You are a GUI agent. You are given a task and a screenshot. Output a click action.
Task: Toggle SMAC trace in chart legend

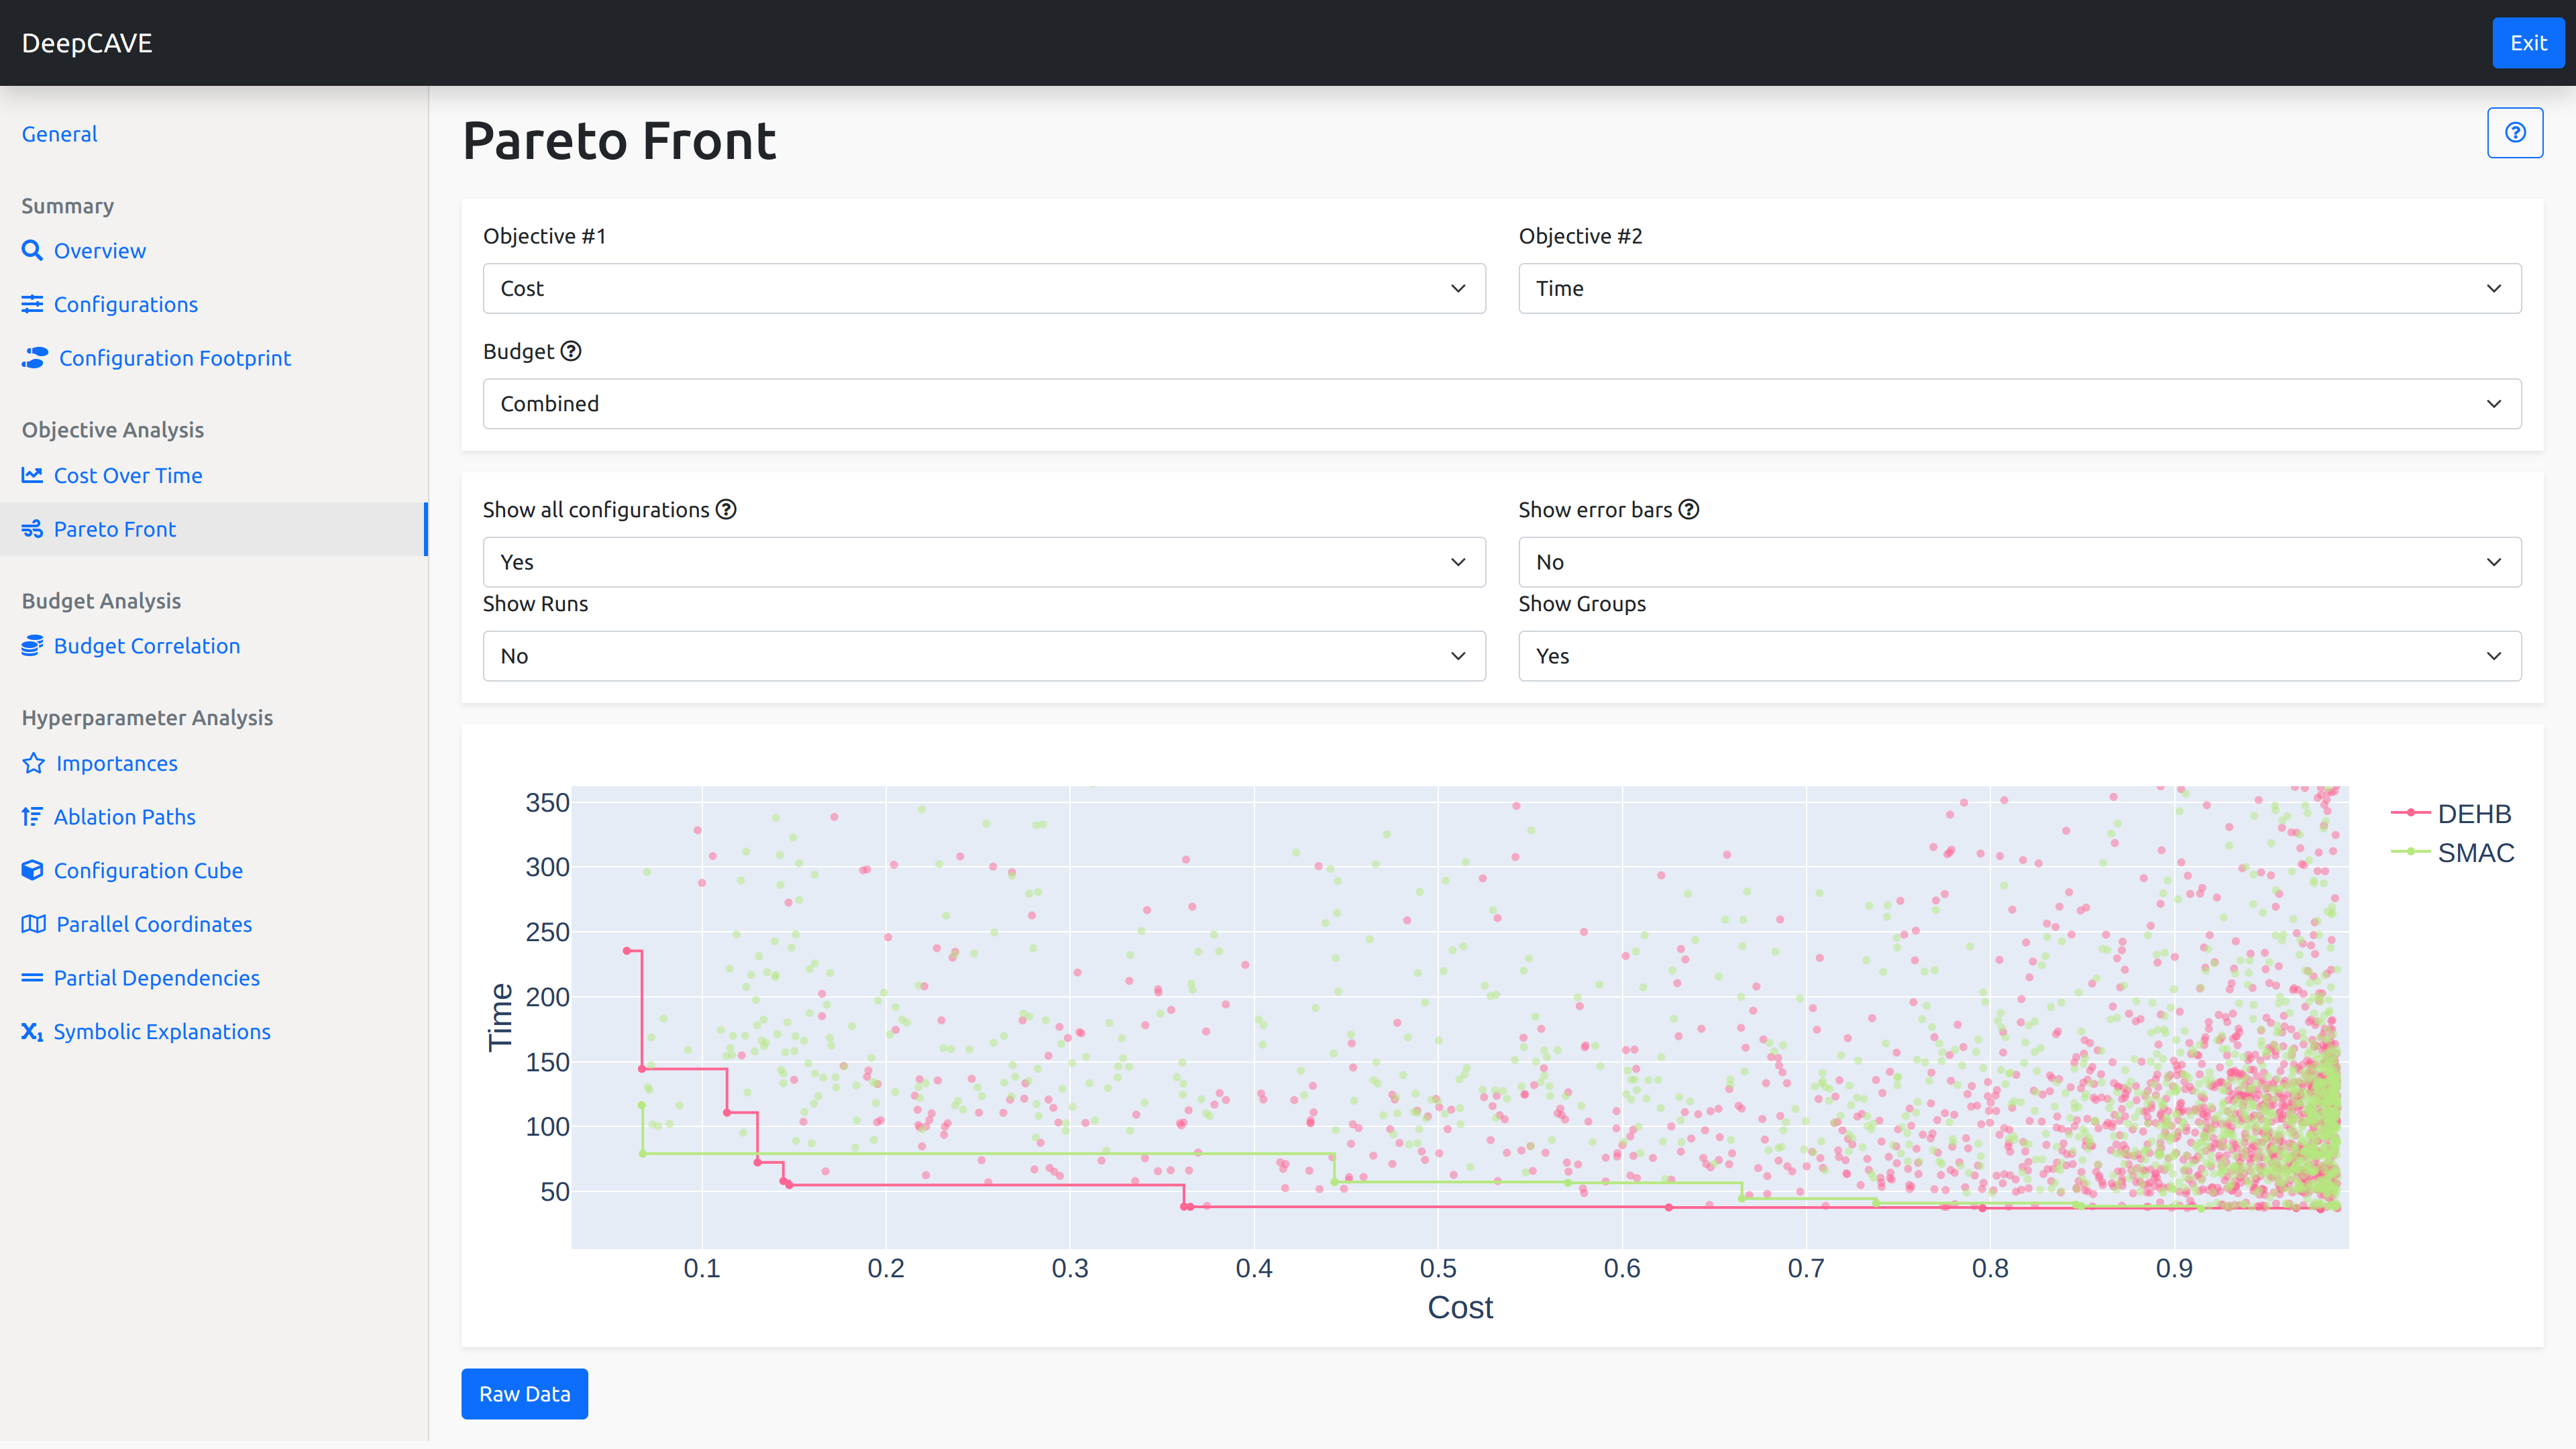[x=2476, y=852]
